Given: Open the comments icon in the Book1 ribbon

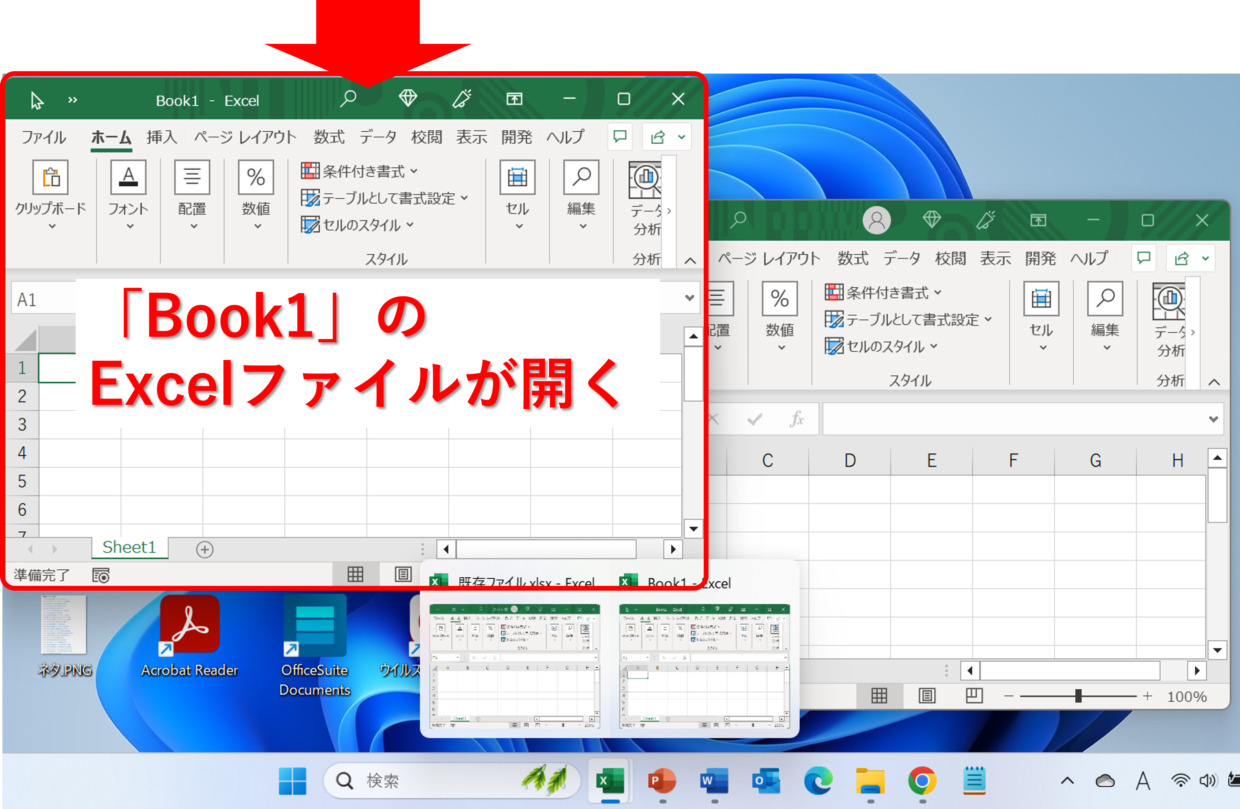Looking at the screenshot, I should [620, 137].
